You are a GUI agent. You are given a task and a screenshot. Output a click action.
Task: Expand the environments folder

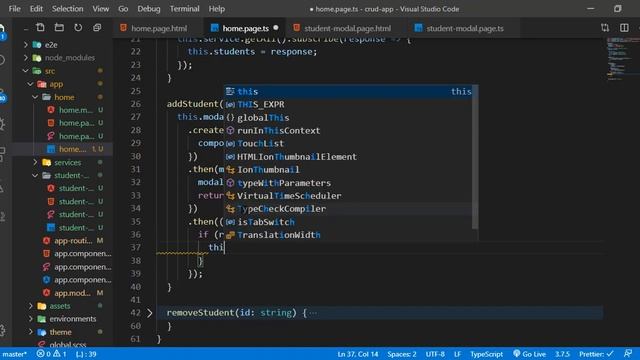pyautogui.click(x=31, y=319)
